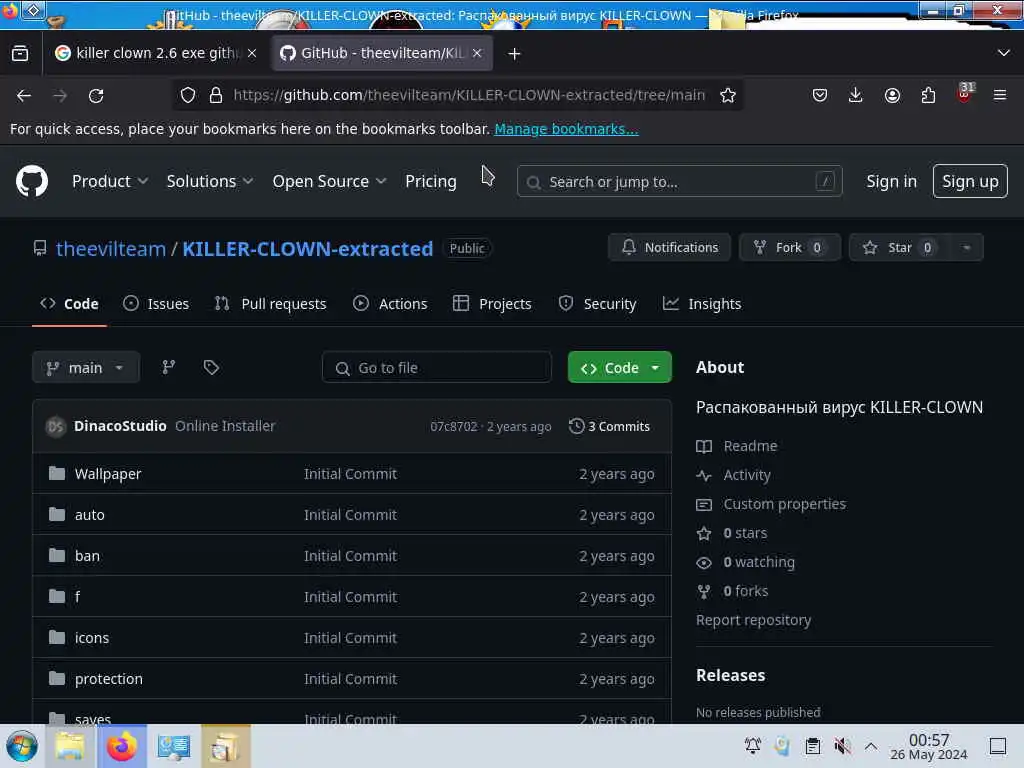This screenshot has height=768, width=1024.
Task: Click the extension icon with 31 badge
Action: tap(965, 93)
